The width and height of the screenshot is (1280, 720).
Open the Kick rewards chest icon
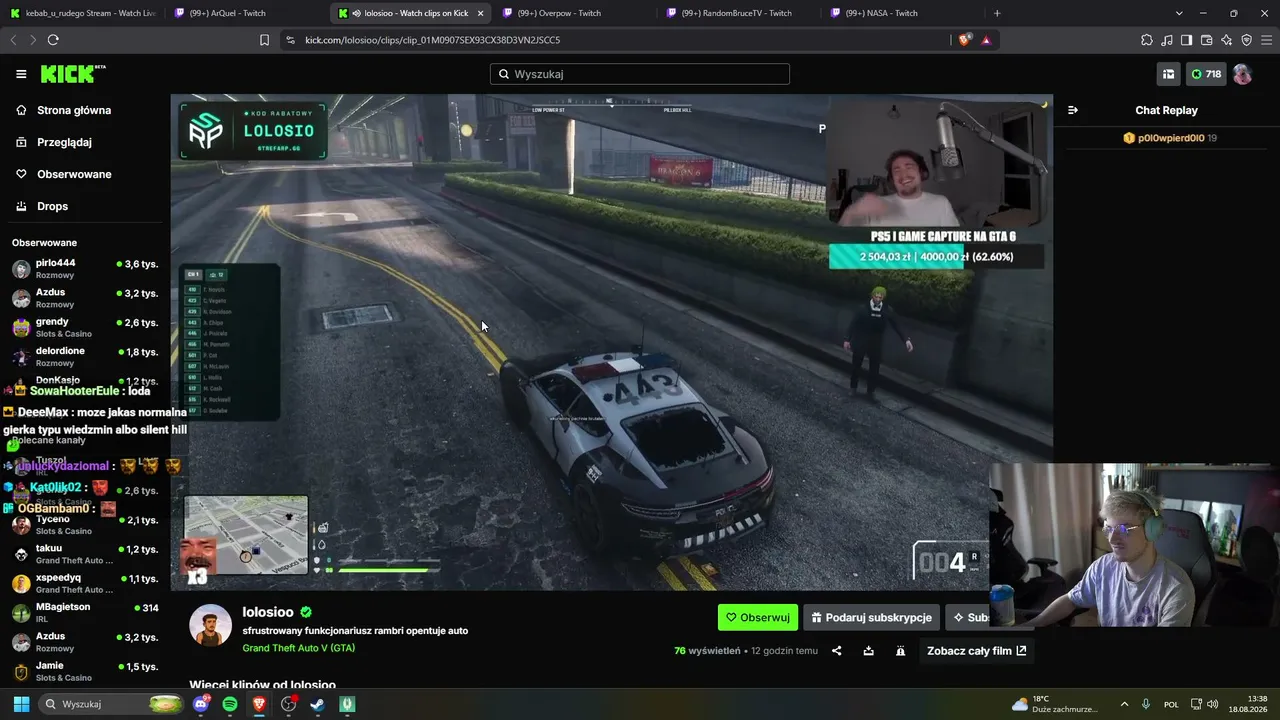coord(1168,74)
